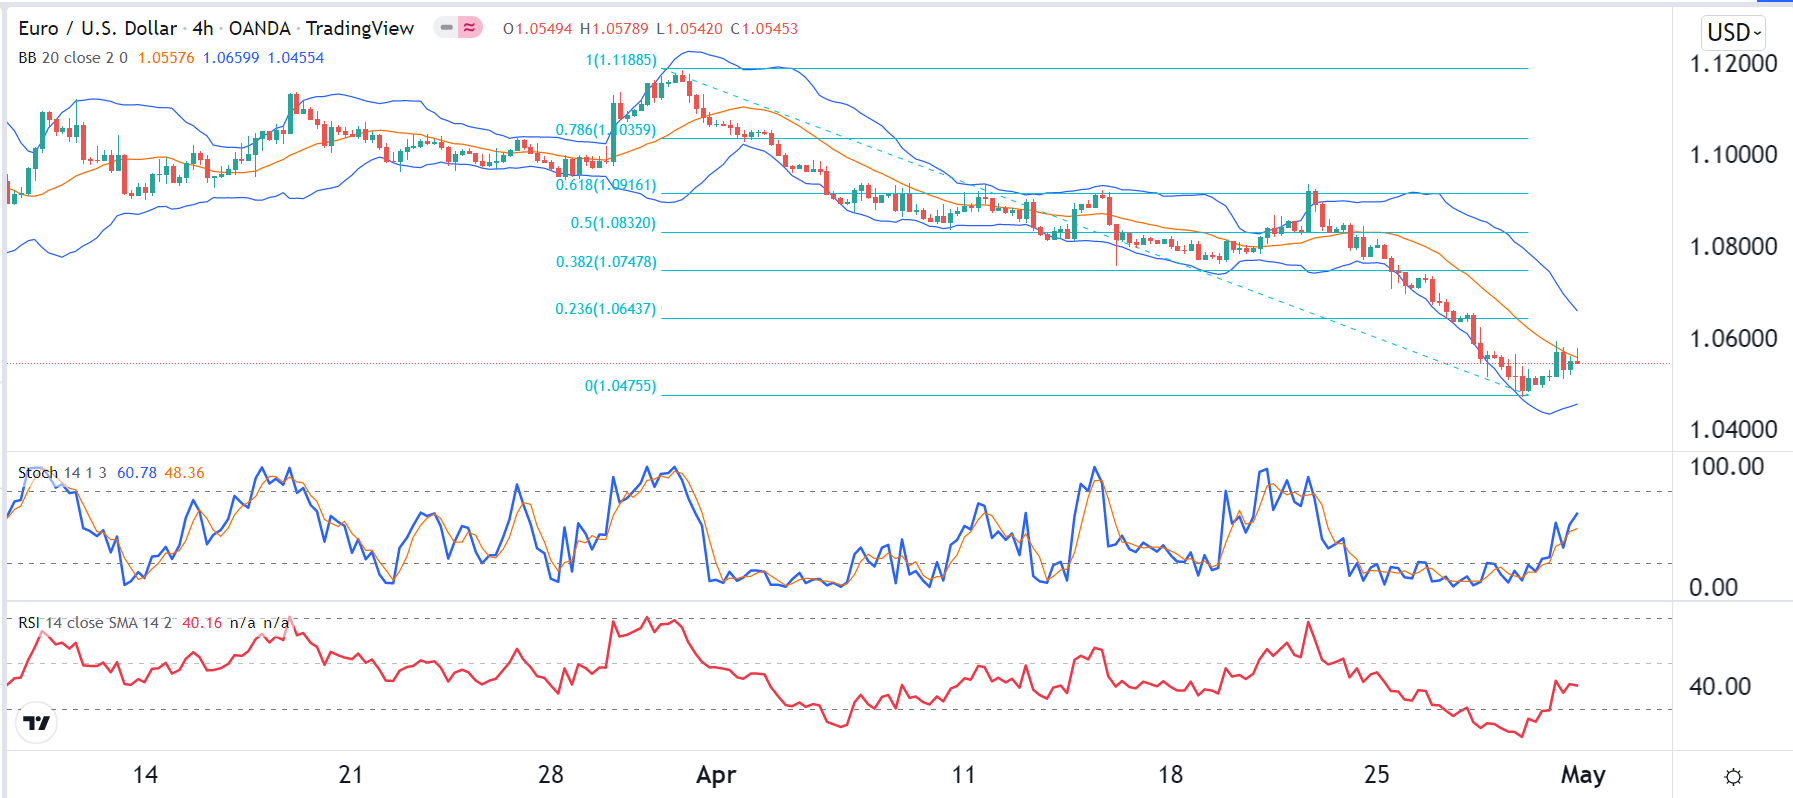This screenshot has height=798, width=1793.
Task: Click the Bollinger upper value 1.06599
Action: click(x=231, y=58)
